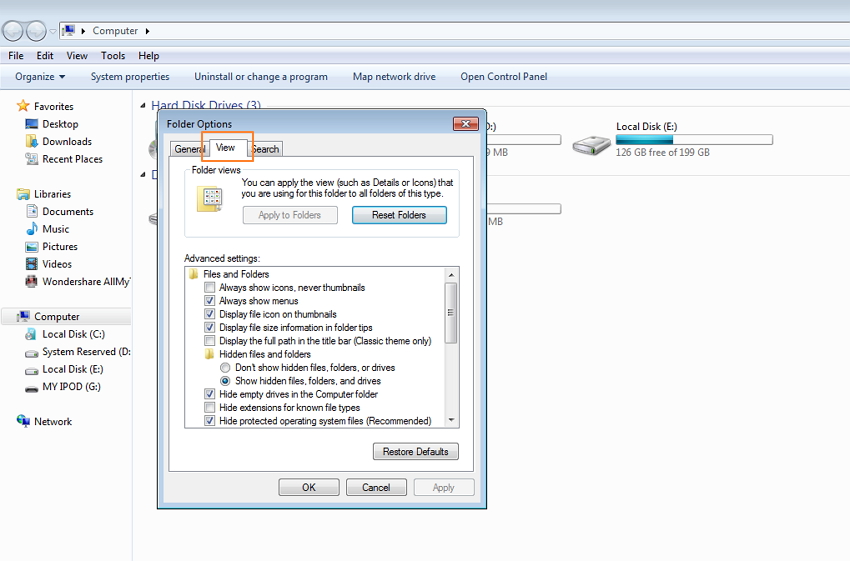Image resolution: width=850 pixels, height=561 pixels.
Task: Click the Videos library icon
Action: coord(32,264)
